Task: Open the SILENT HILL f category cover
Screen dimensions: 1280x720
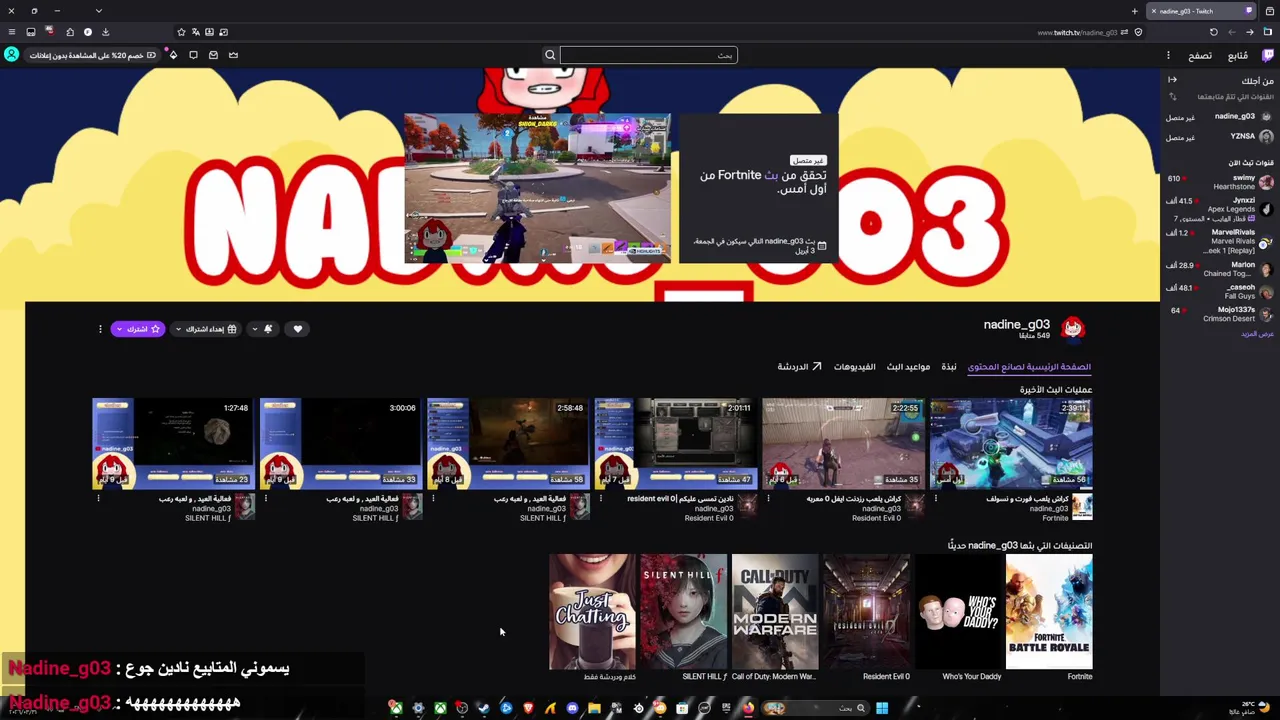Action: coord(683,611)
